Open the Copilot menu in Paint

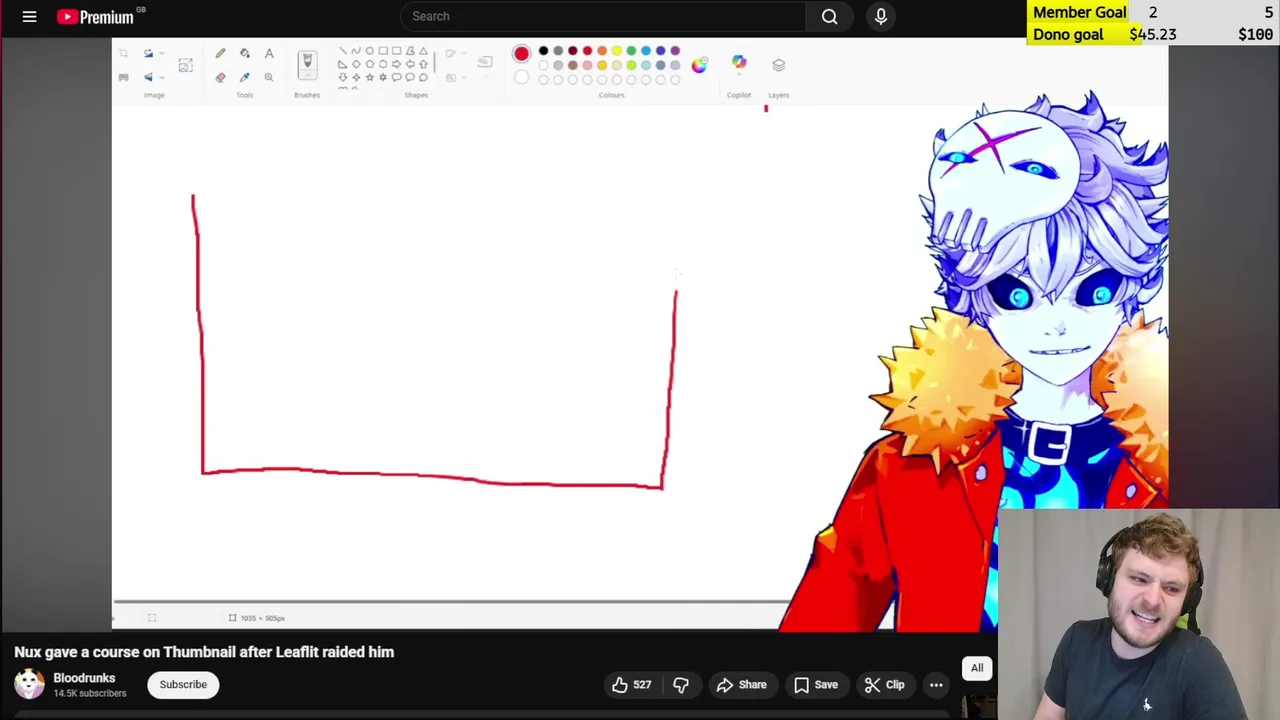[x=739, y=63]
